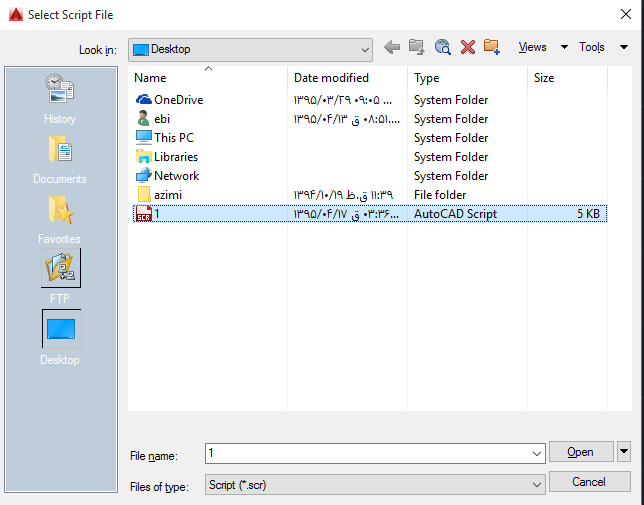
Task: Sort by Type column header
Action: 467,78
